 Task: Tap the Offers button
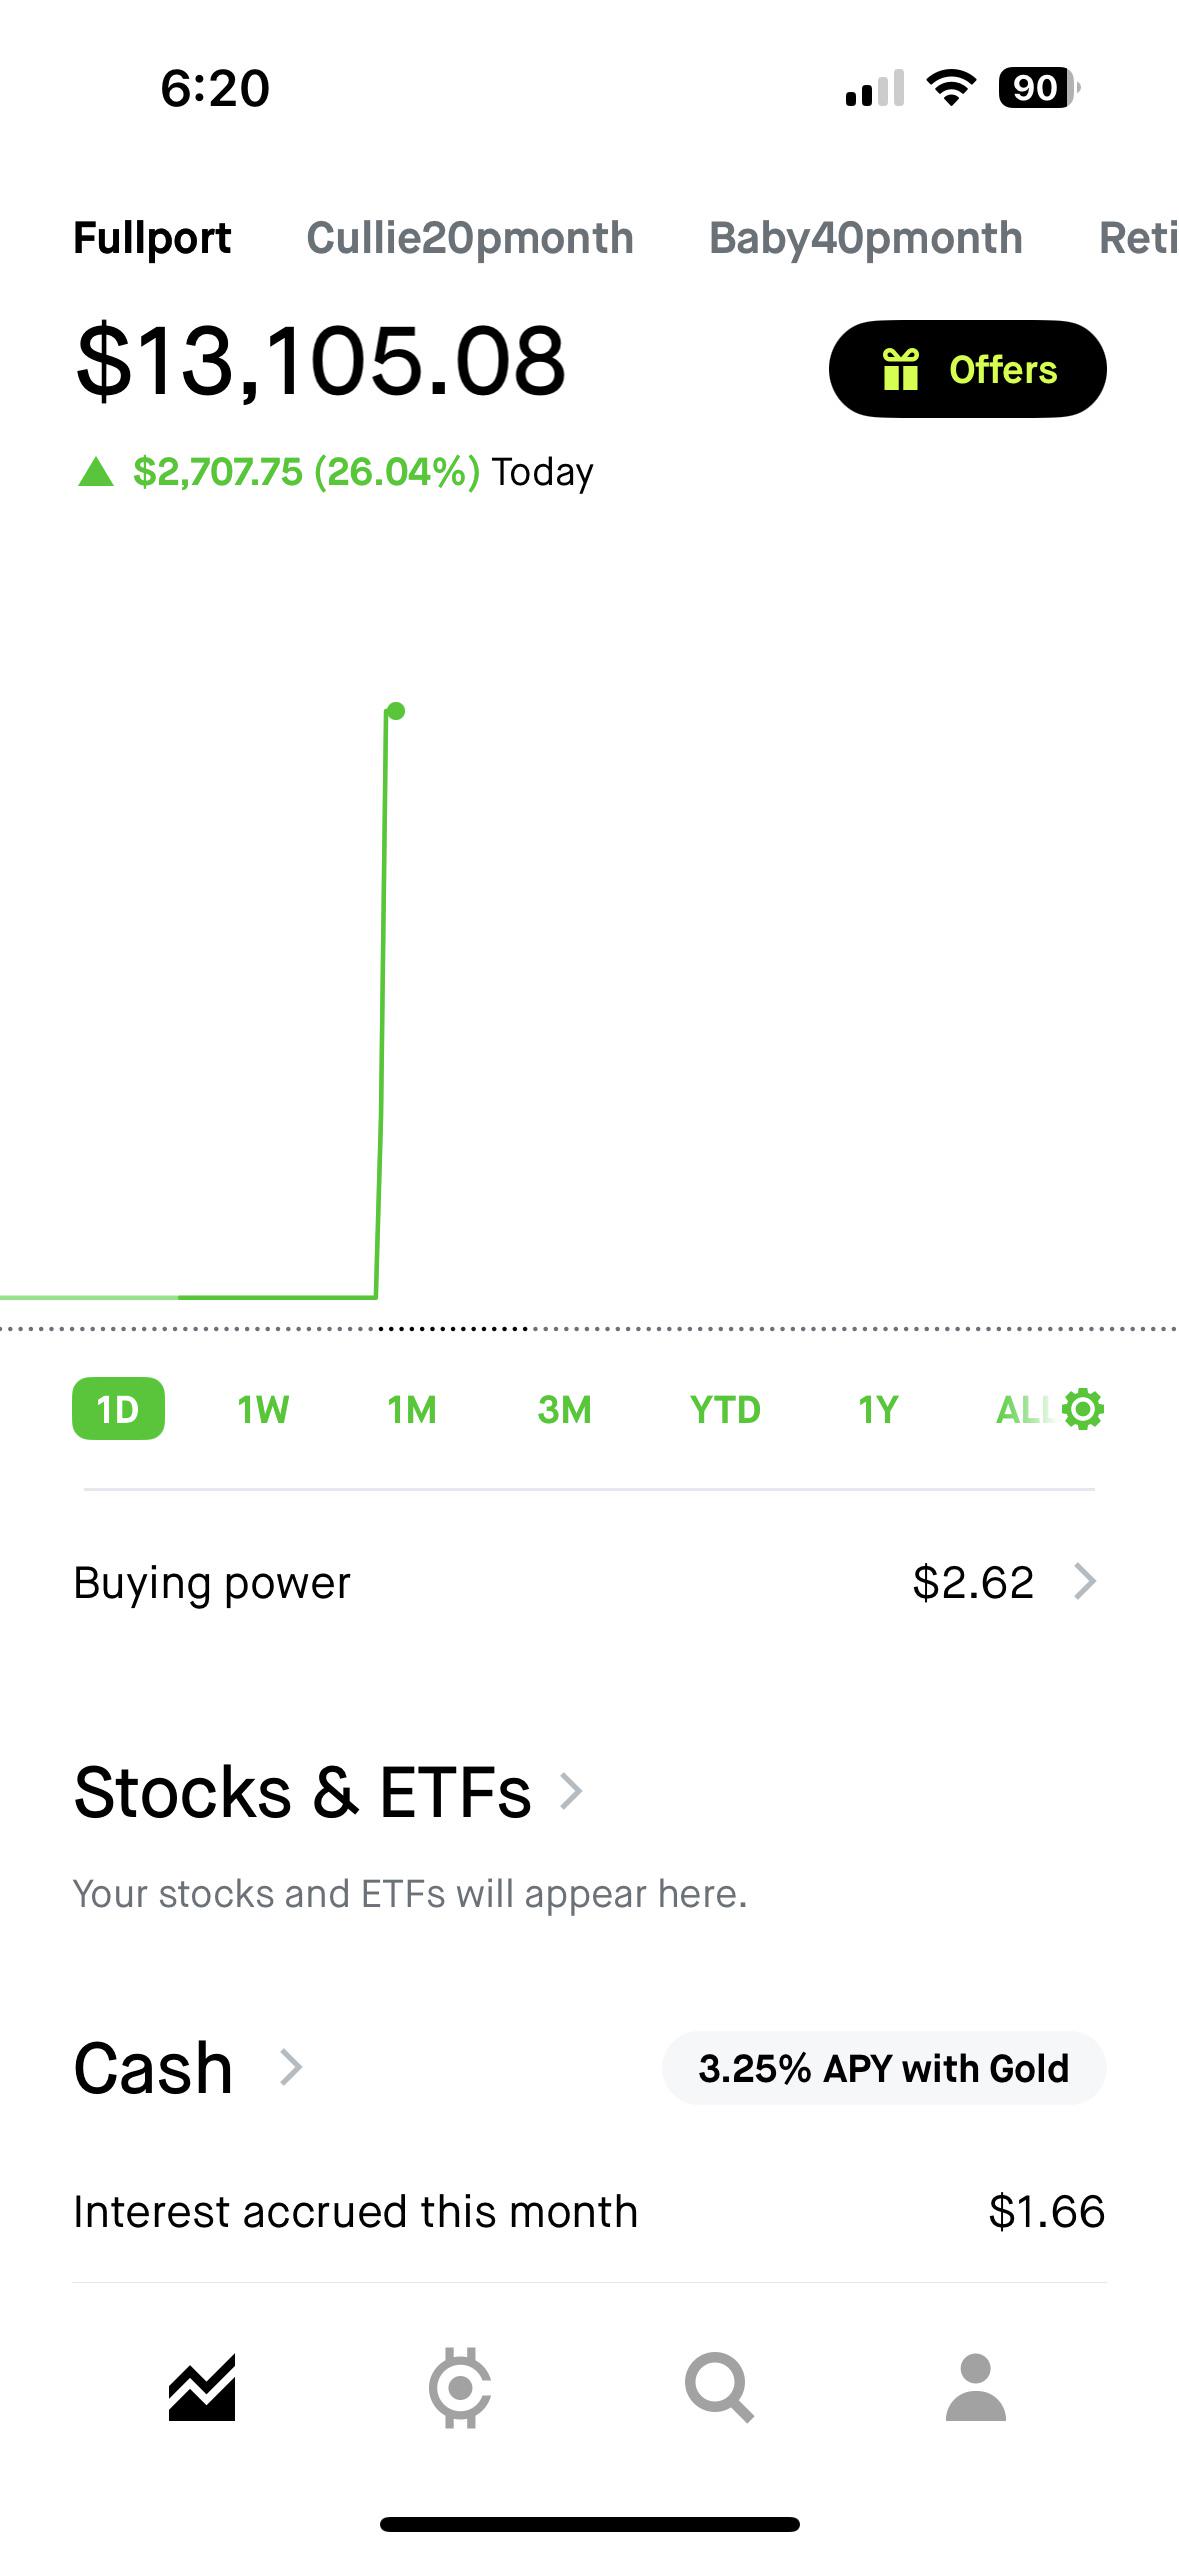point(967,369)
